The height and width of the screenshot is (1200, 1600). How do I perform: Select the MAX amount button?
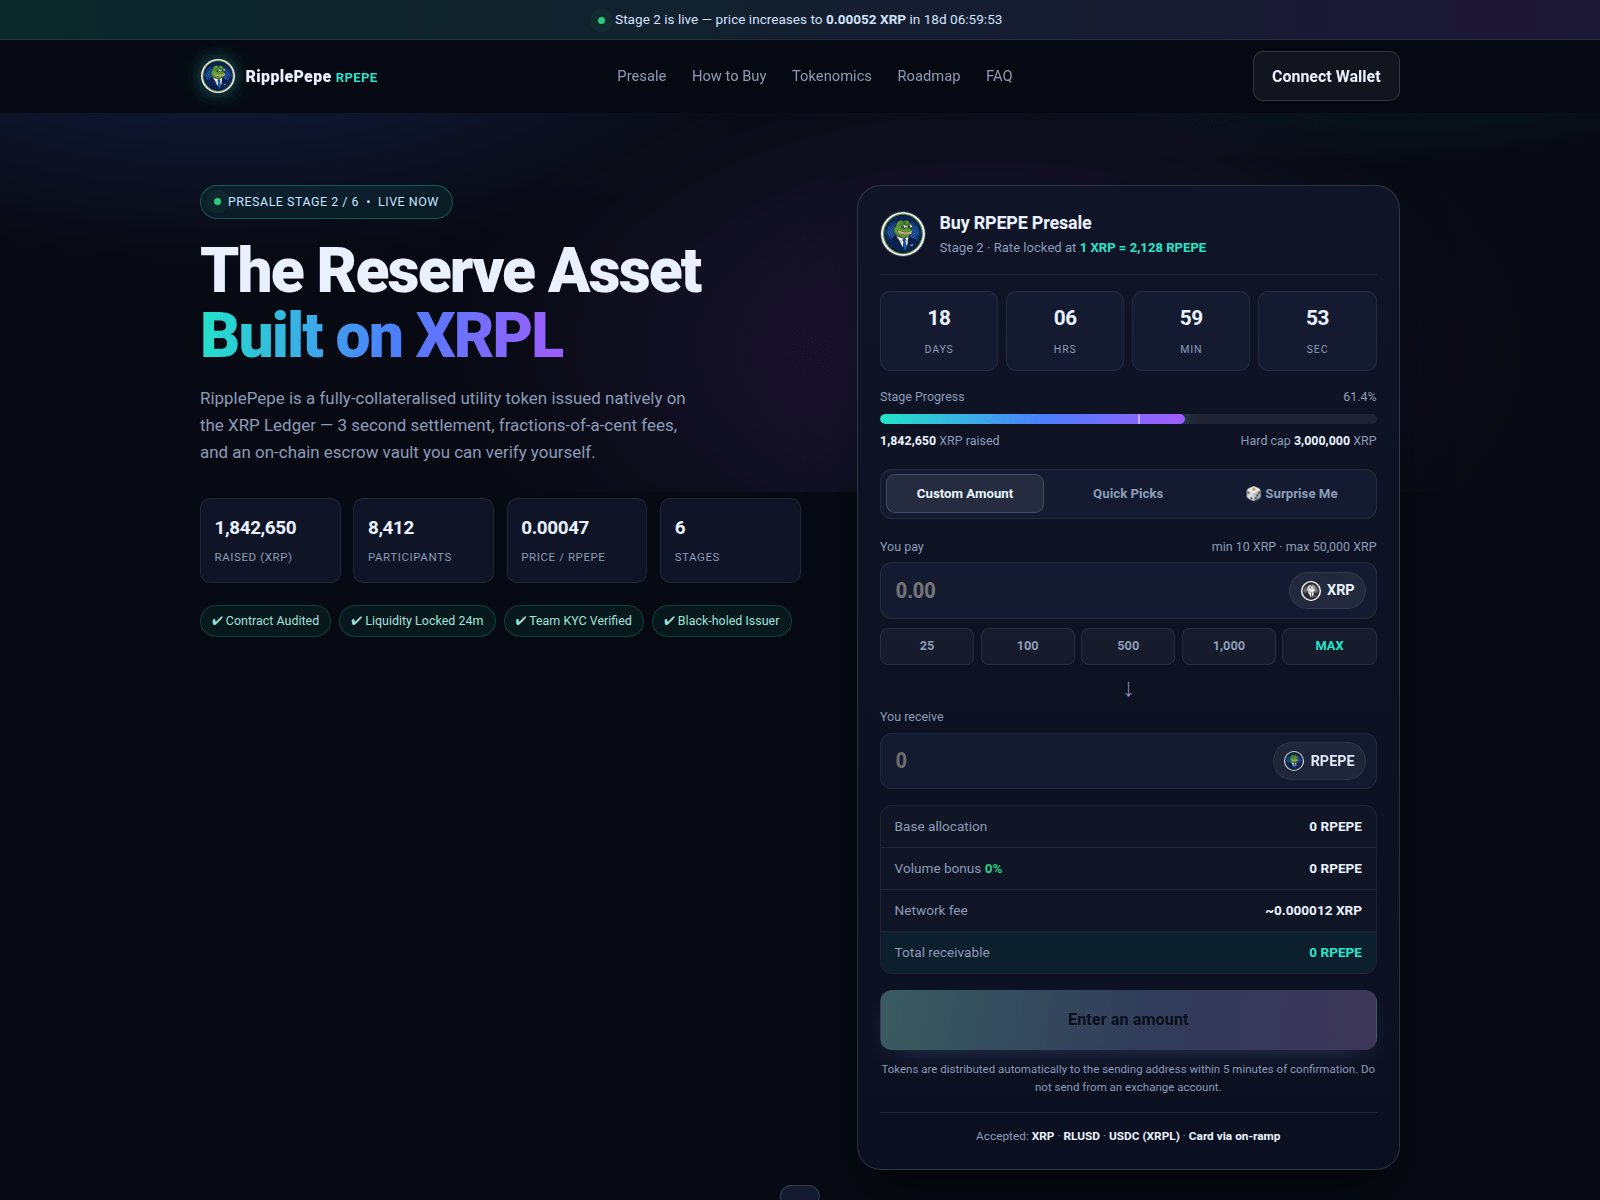[1329, 646]
